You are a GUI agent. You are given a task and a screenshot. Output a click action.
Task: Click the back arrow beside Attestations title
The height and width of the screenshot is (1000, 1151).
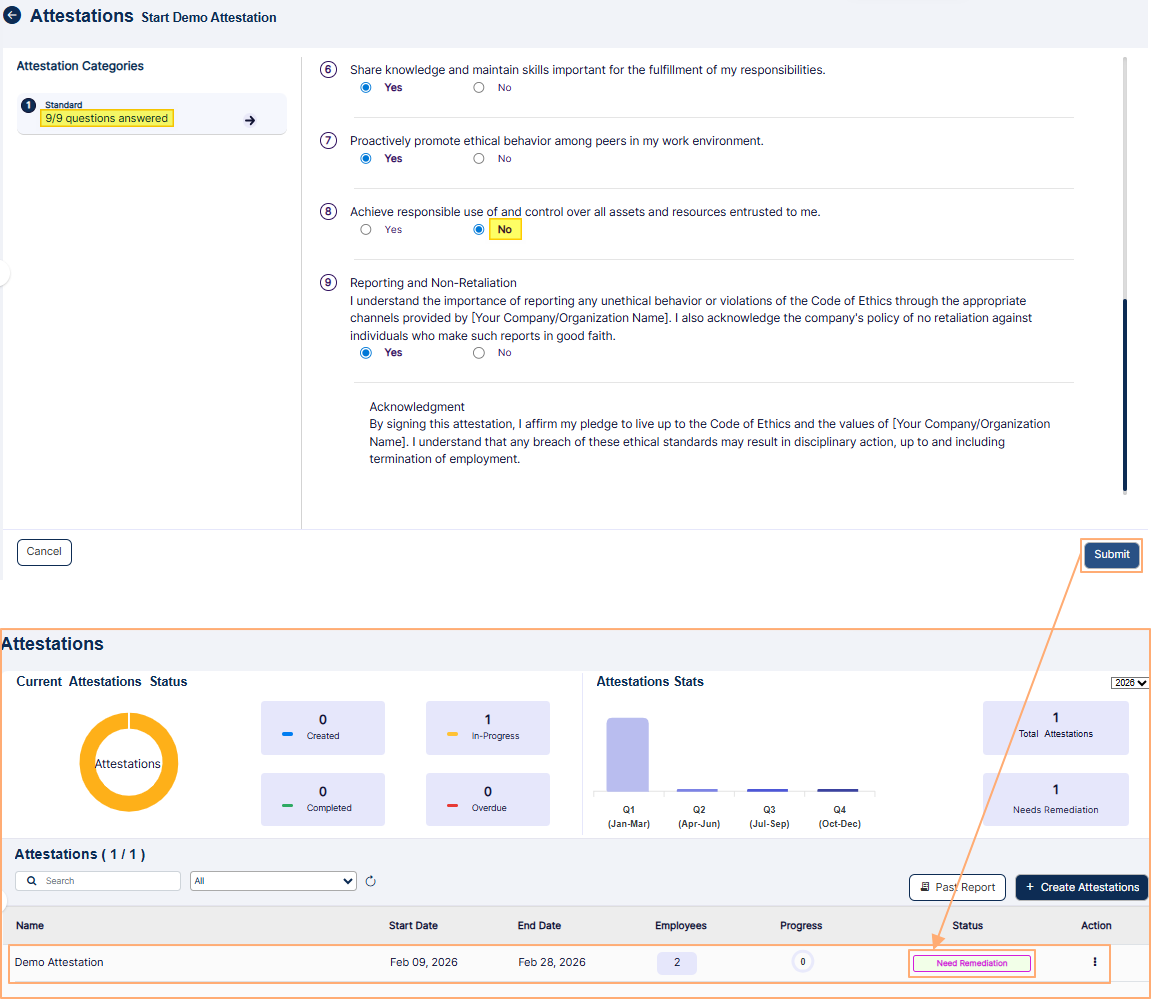[13, 16]
